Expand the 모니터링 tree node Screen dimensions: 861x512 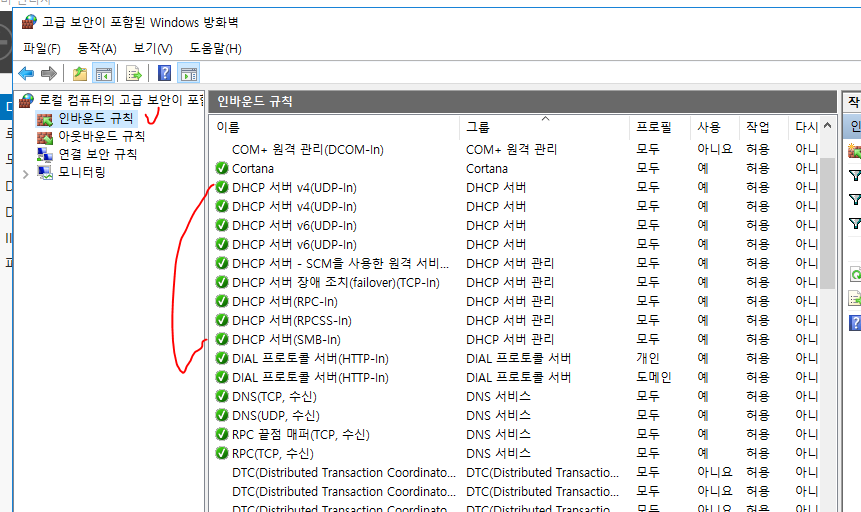[25, 174]
